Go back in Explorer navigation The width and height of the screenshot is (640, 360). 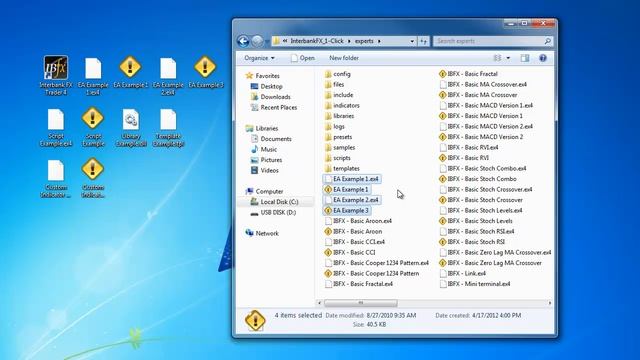(x=243, y=41)
